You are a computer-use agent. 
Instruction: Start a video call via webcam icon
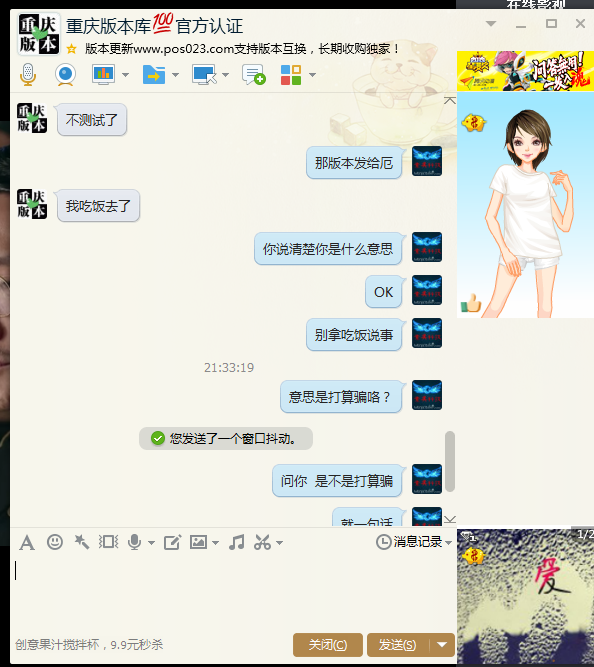tap(66, 74)
